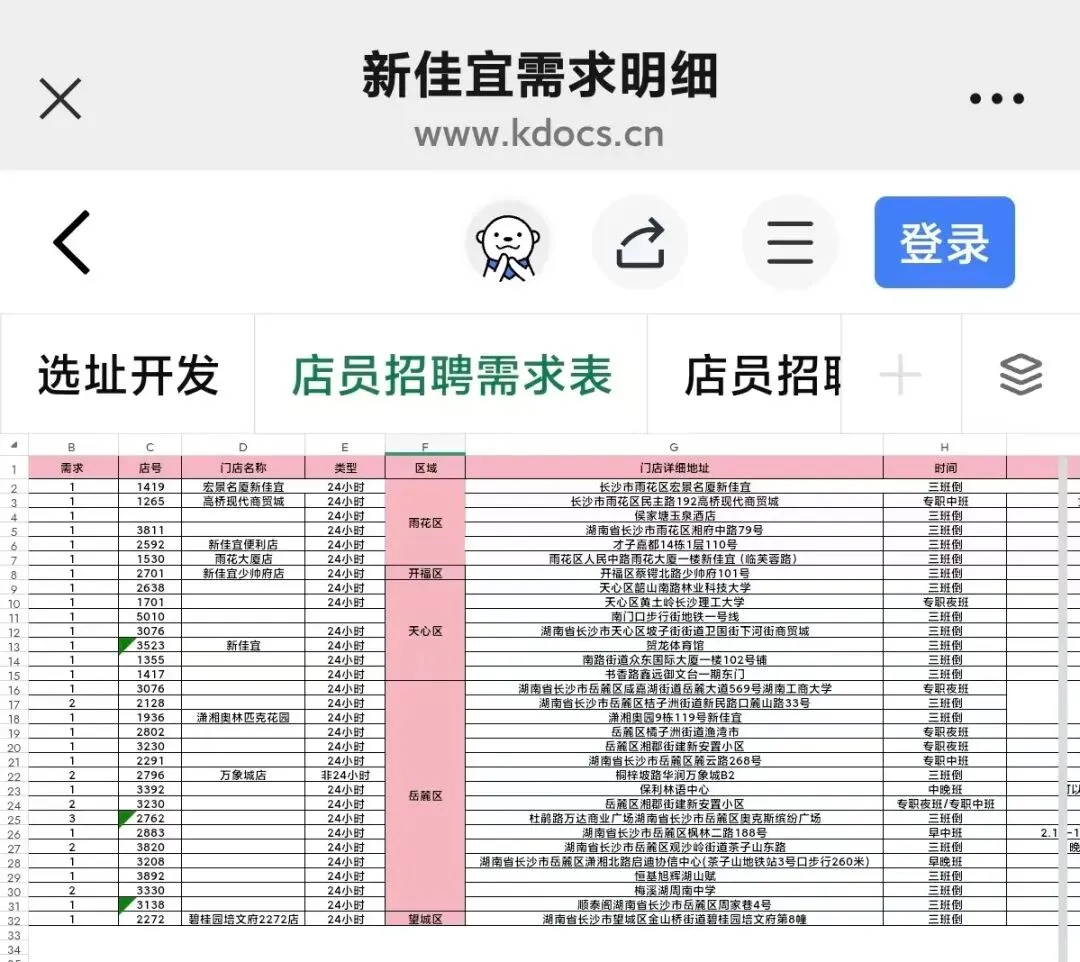The image size is (1080, 962).
Task: Select cell 3523 with green comment marker
Action: (x=150, y=645)
